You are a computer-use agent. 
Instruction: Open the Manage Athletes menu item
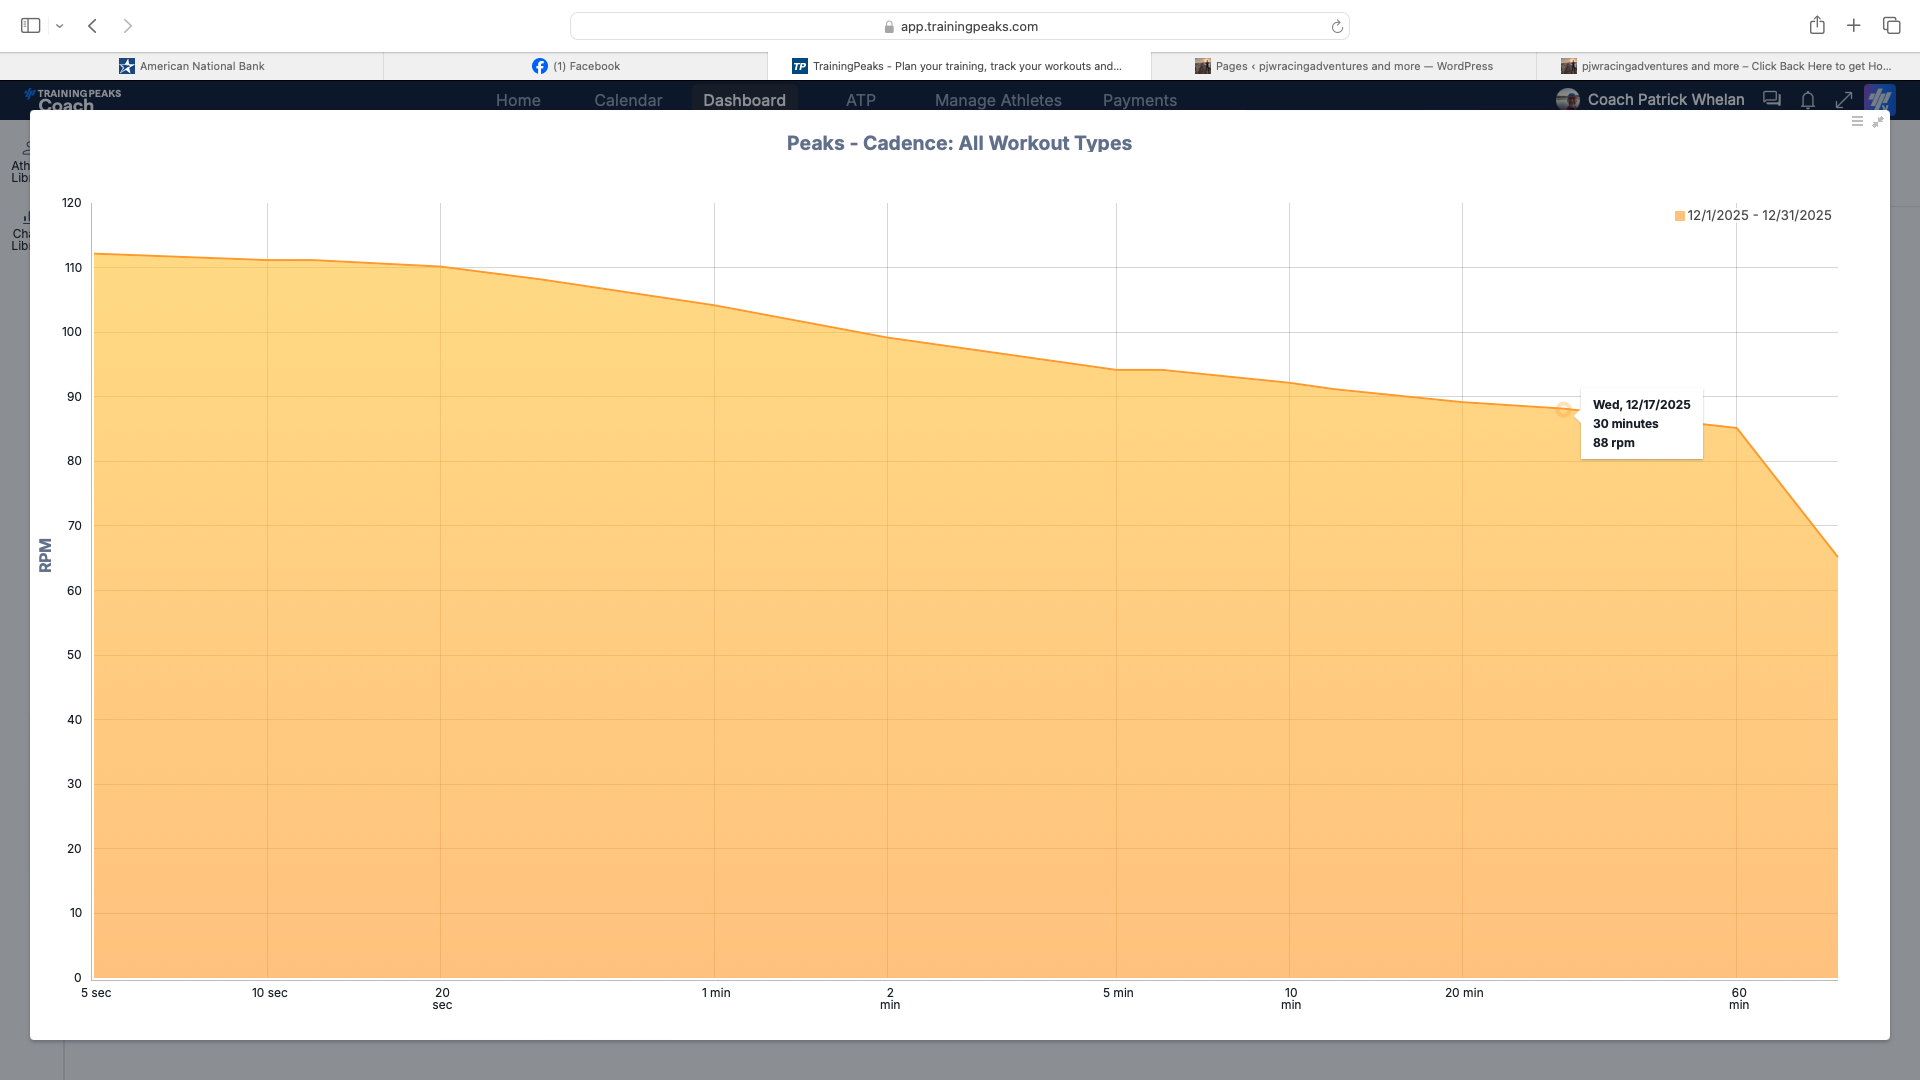coord(997,100)
